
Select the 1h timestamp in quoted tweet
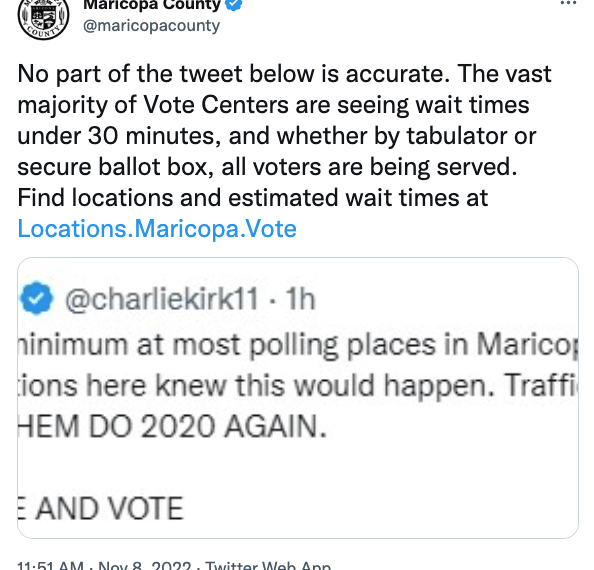click(300, 299)
